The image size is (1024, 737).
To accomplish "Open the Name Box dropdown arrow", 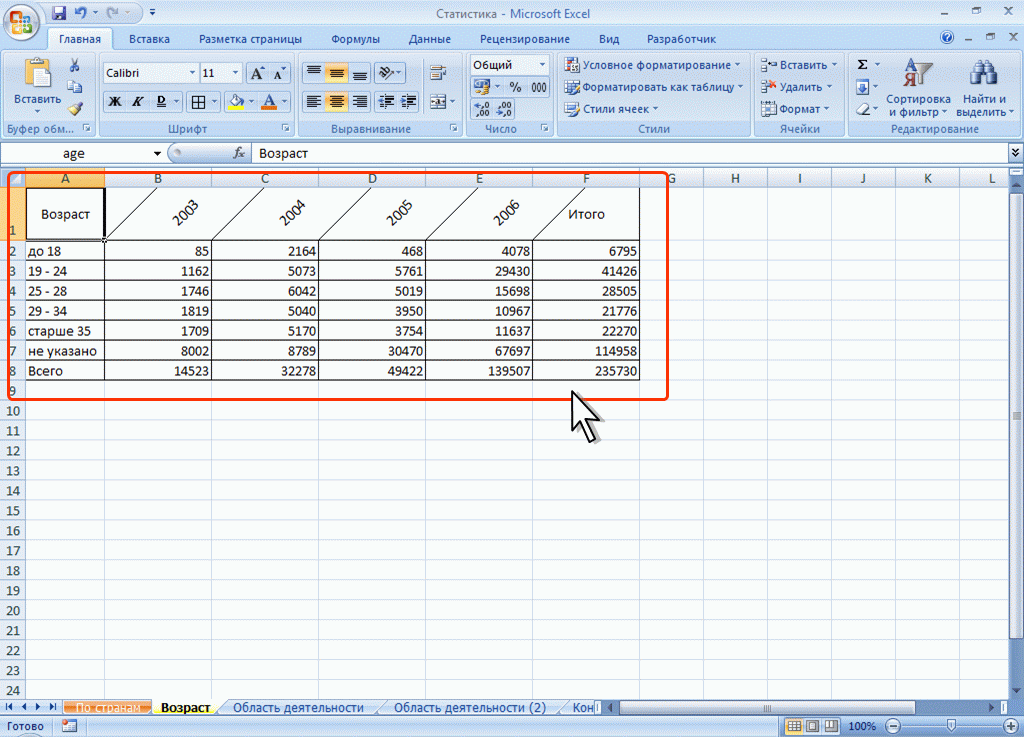I will (x=156, y=154).
